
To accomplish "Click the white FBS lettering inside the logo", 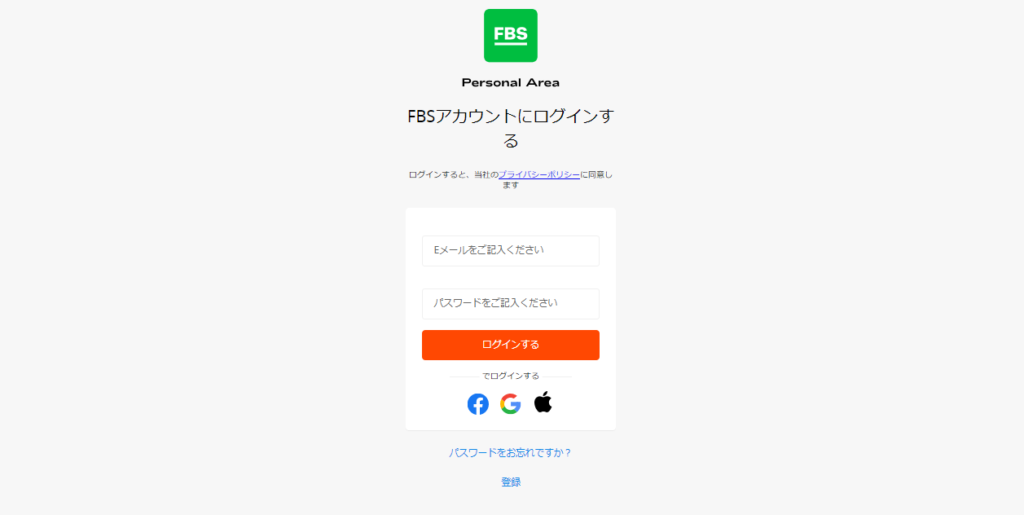I will [511, 34].
